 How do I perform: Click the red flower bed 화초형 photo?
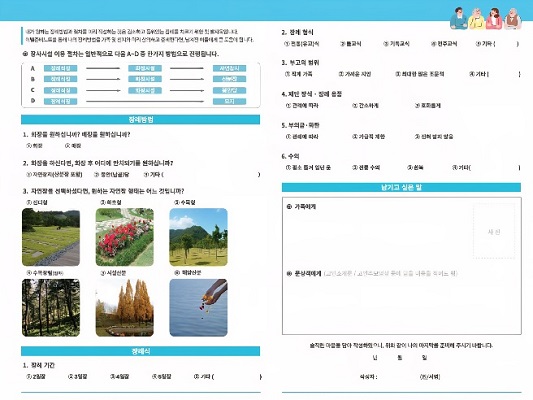point(125,237)
